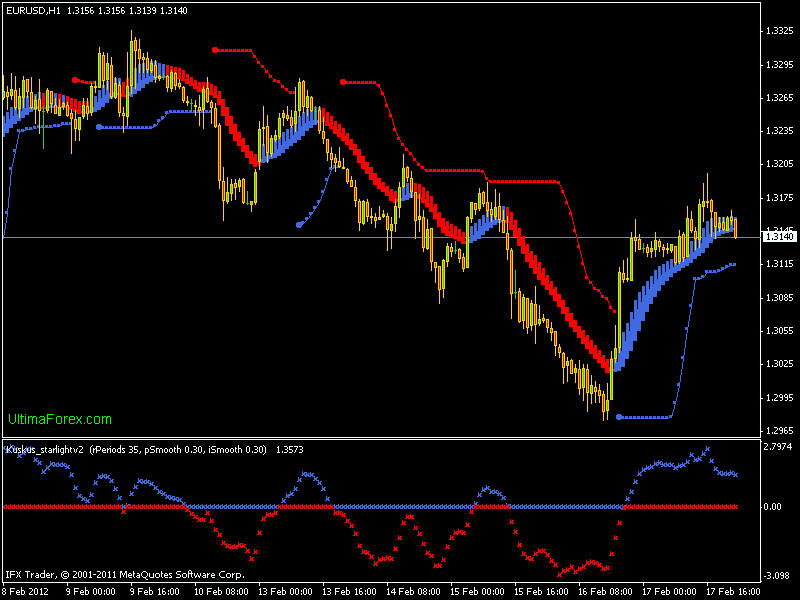Click the 16 Feb 08:00 time label
Screen dimensions: 800x600
tap(606, 592)
